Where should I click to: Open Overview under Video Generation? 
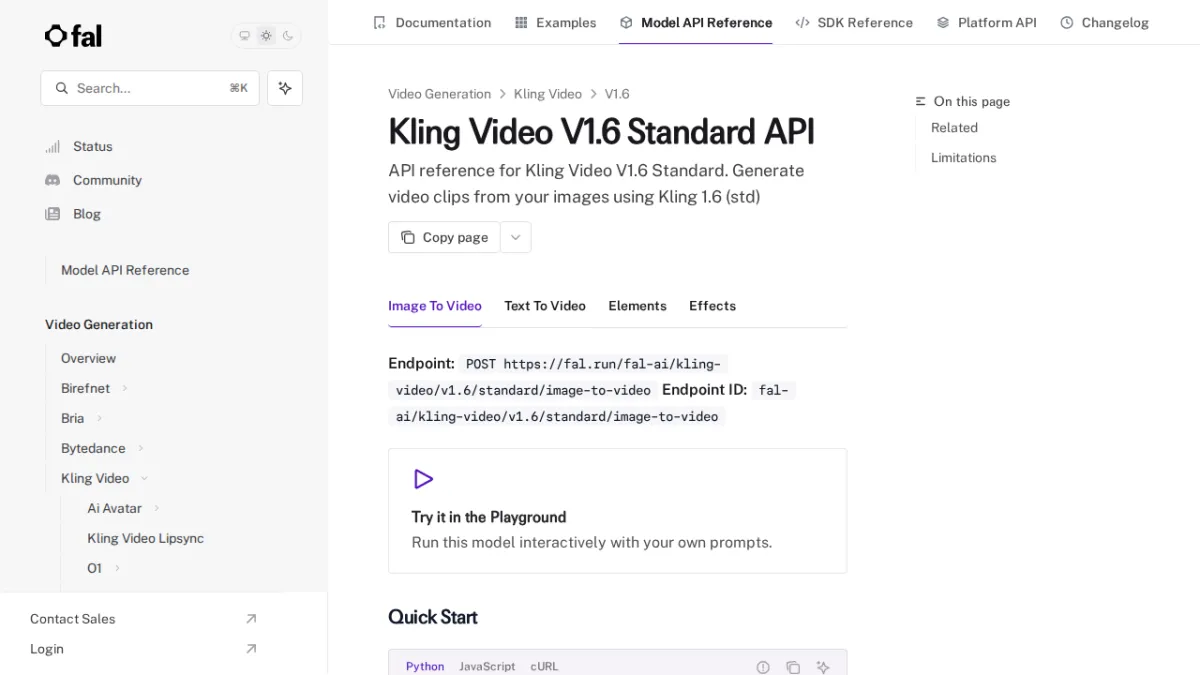click(x=88, y=358)
